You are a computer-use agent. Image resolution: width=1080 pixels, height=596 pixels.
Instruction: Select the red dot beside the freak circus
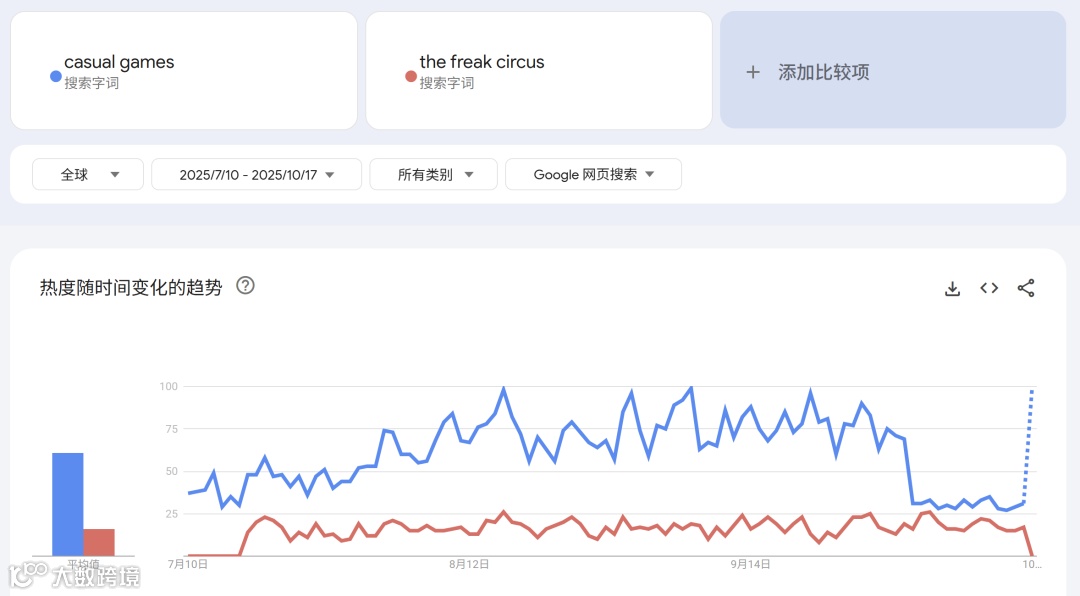(411, 76)
